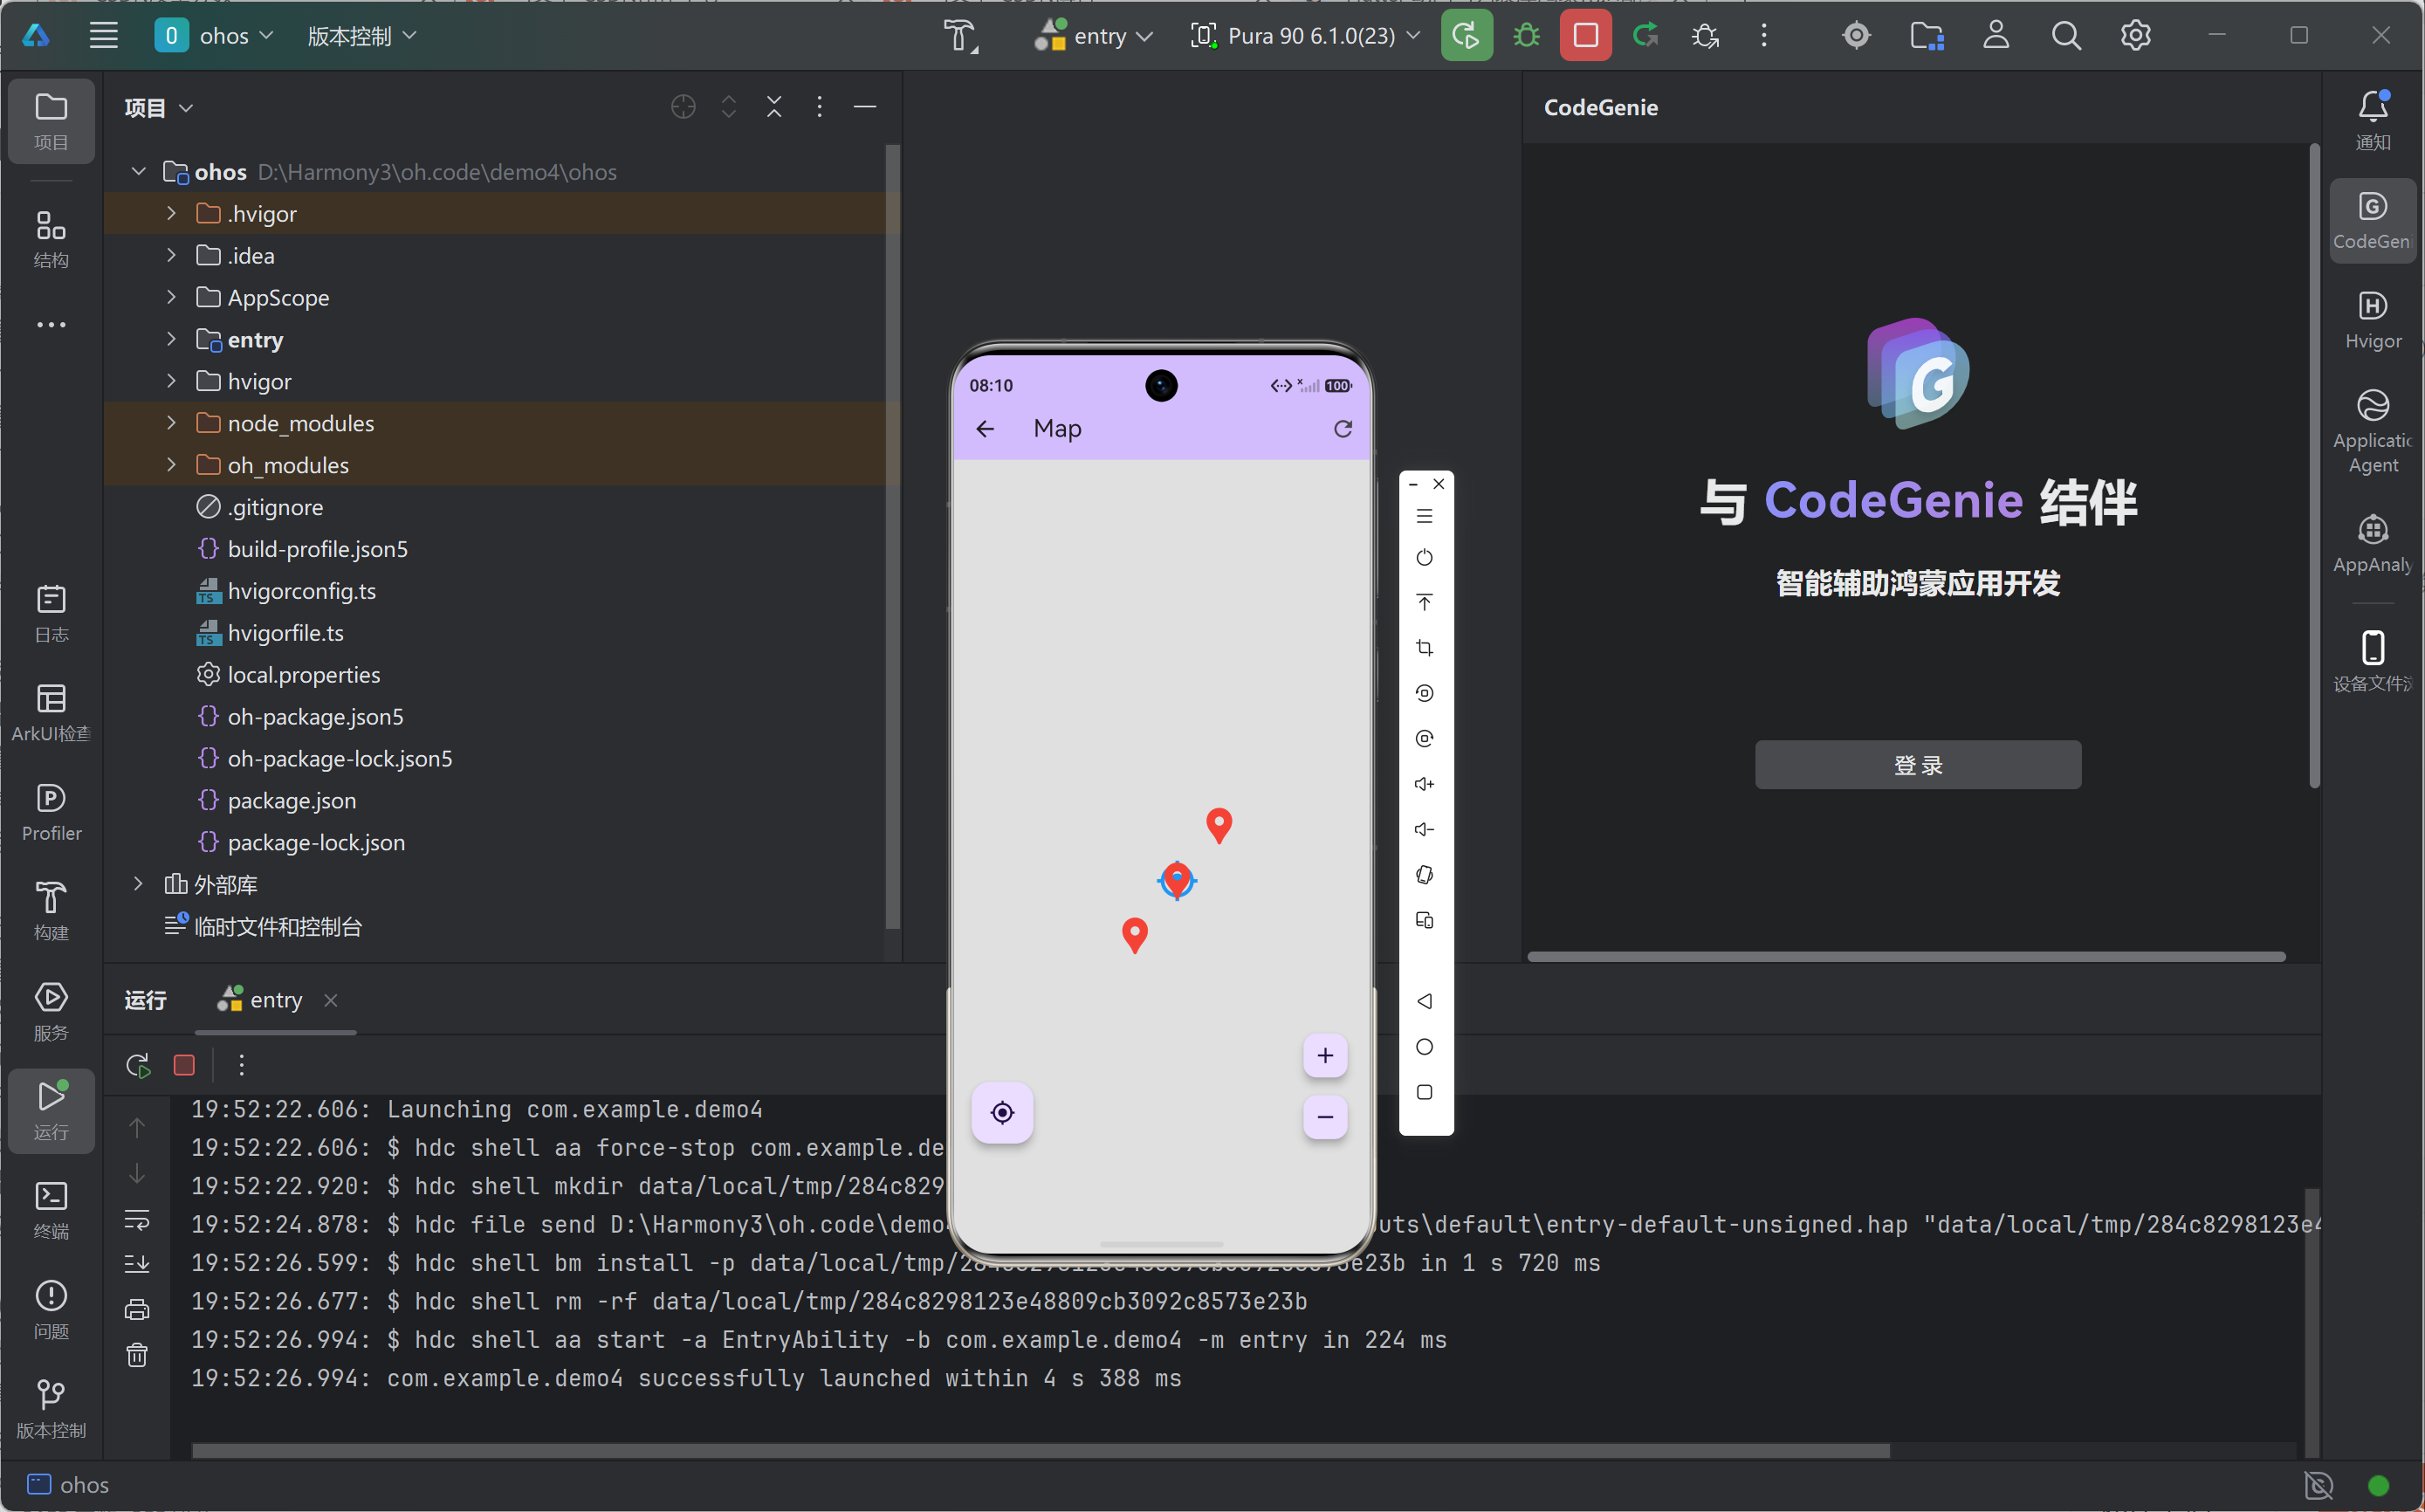2425x1512 pixels.
Task: Click the Debug bug icon in toolbar
Action: (x=1526, y=36)
